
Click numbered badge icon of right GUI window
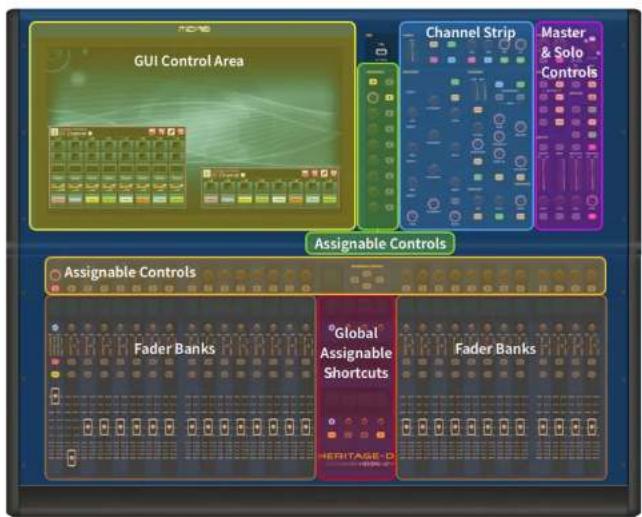pos(207,174)
